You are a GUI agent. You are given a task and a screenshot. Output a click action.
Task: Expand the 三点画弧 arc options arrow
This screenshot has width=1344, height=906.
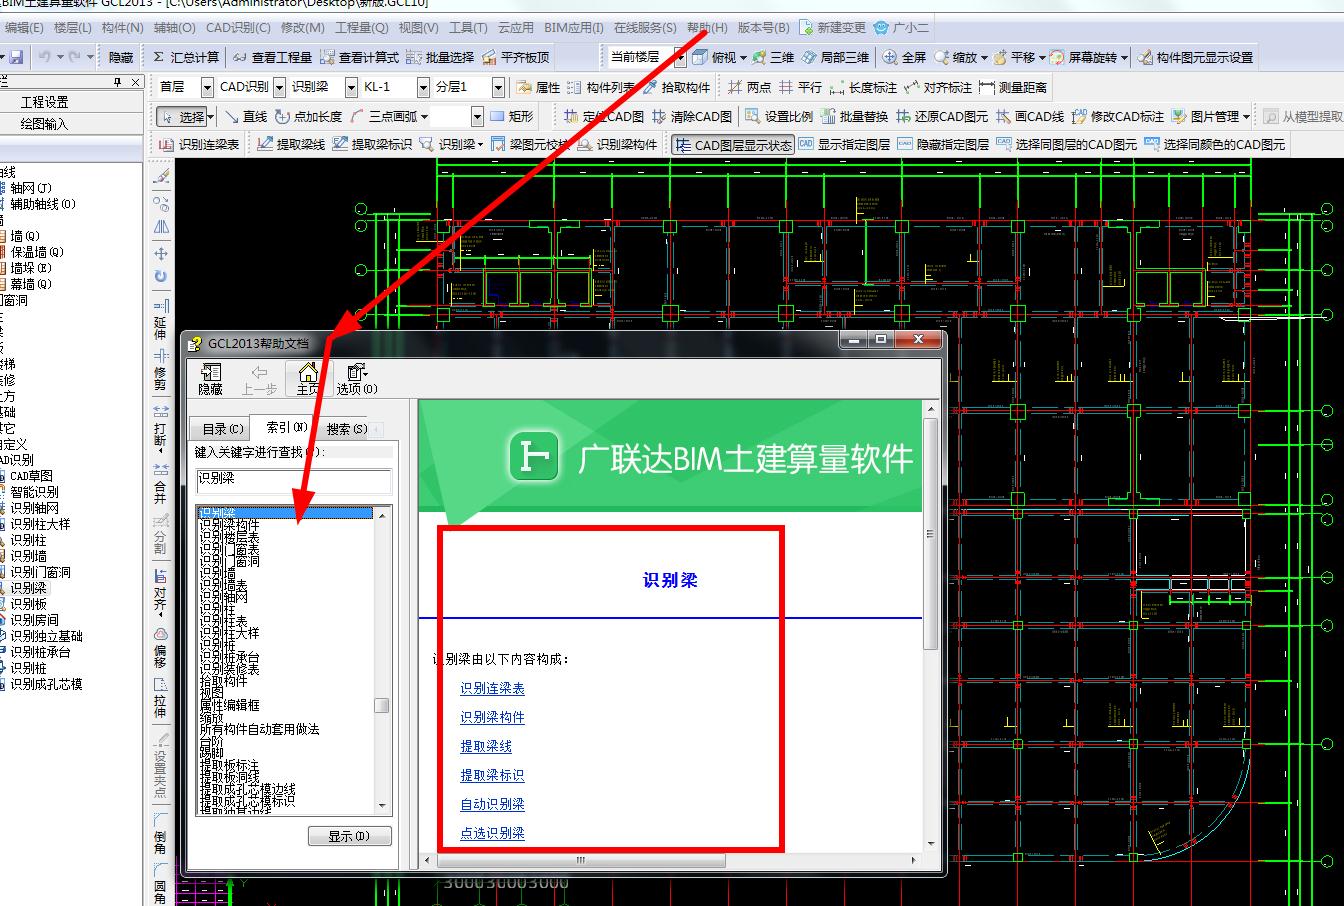point(424,116)
